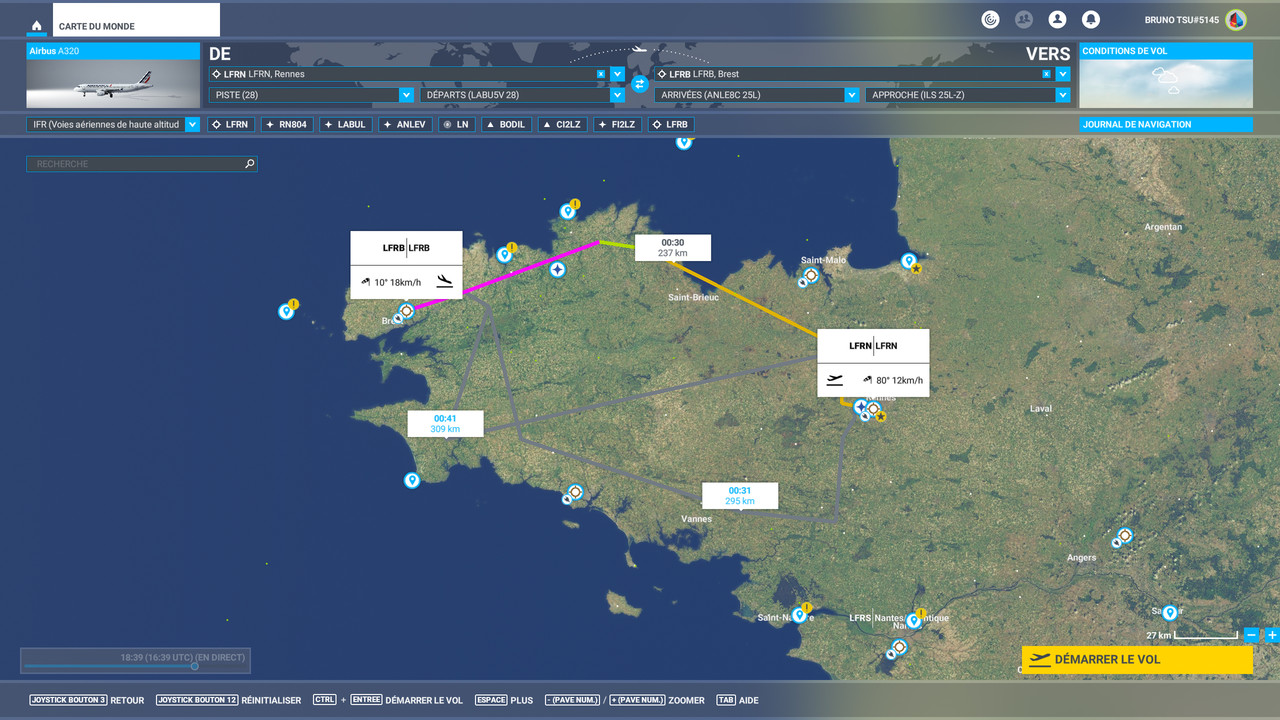Expand the arrival airport dropdown arrow
1280x720 pixels.
(x=1063, y=74)
